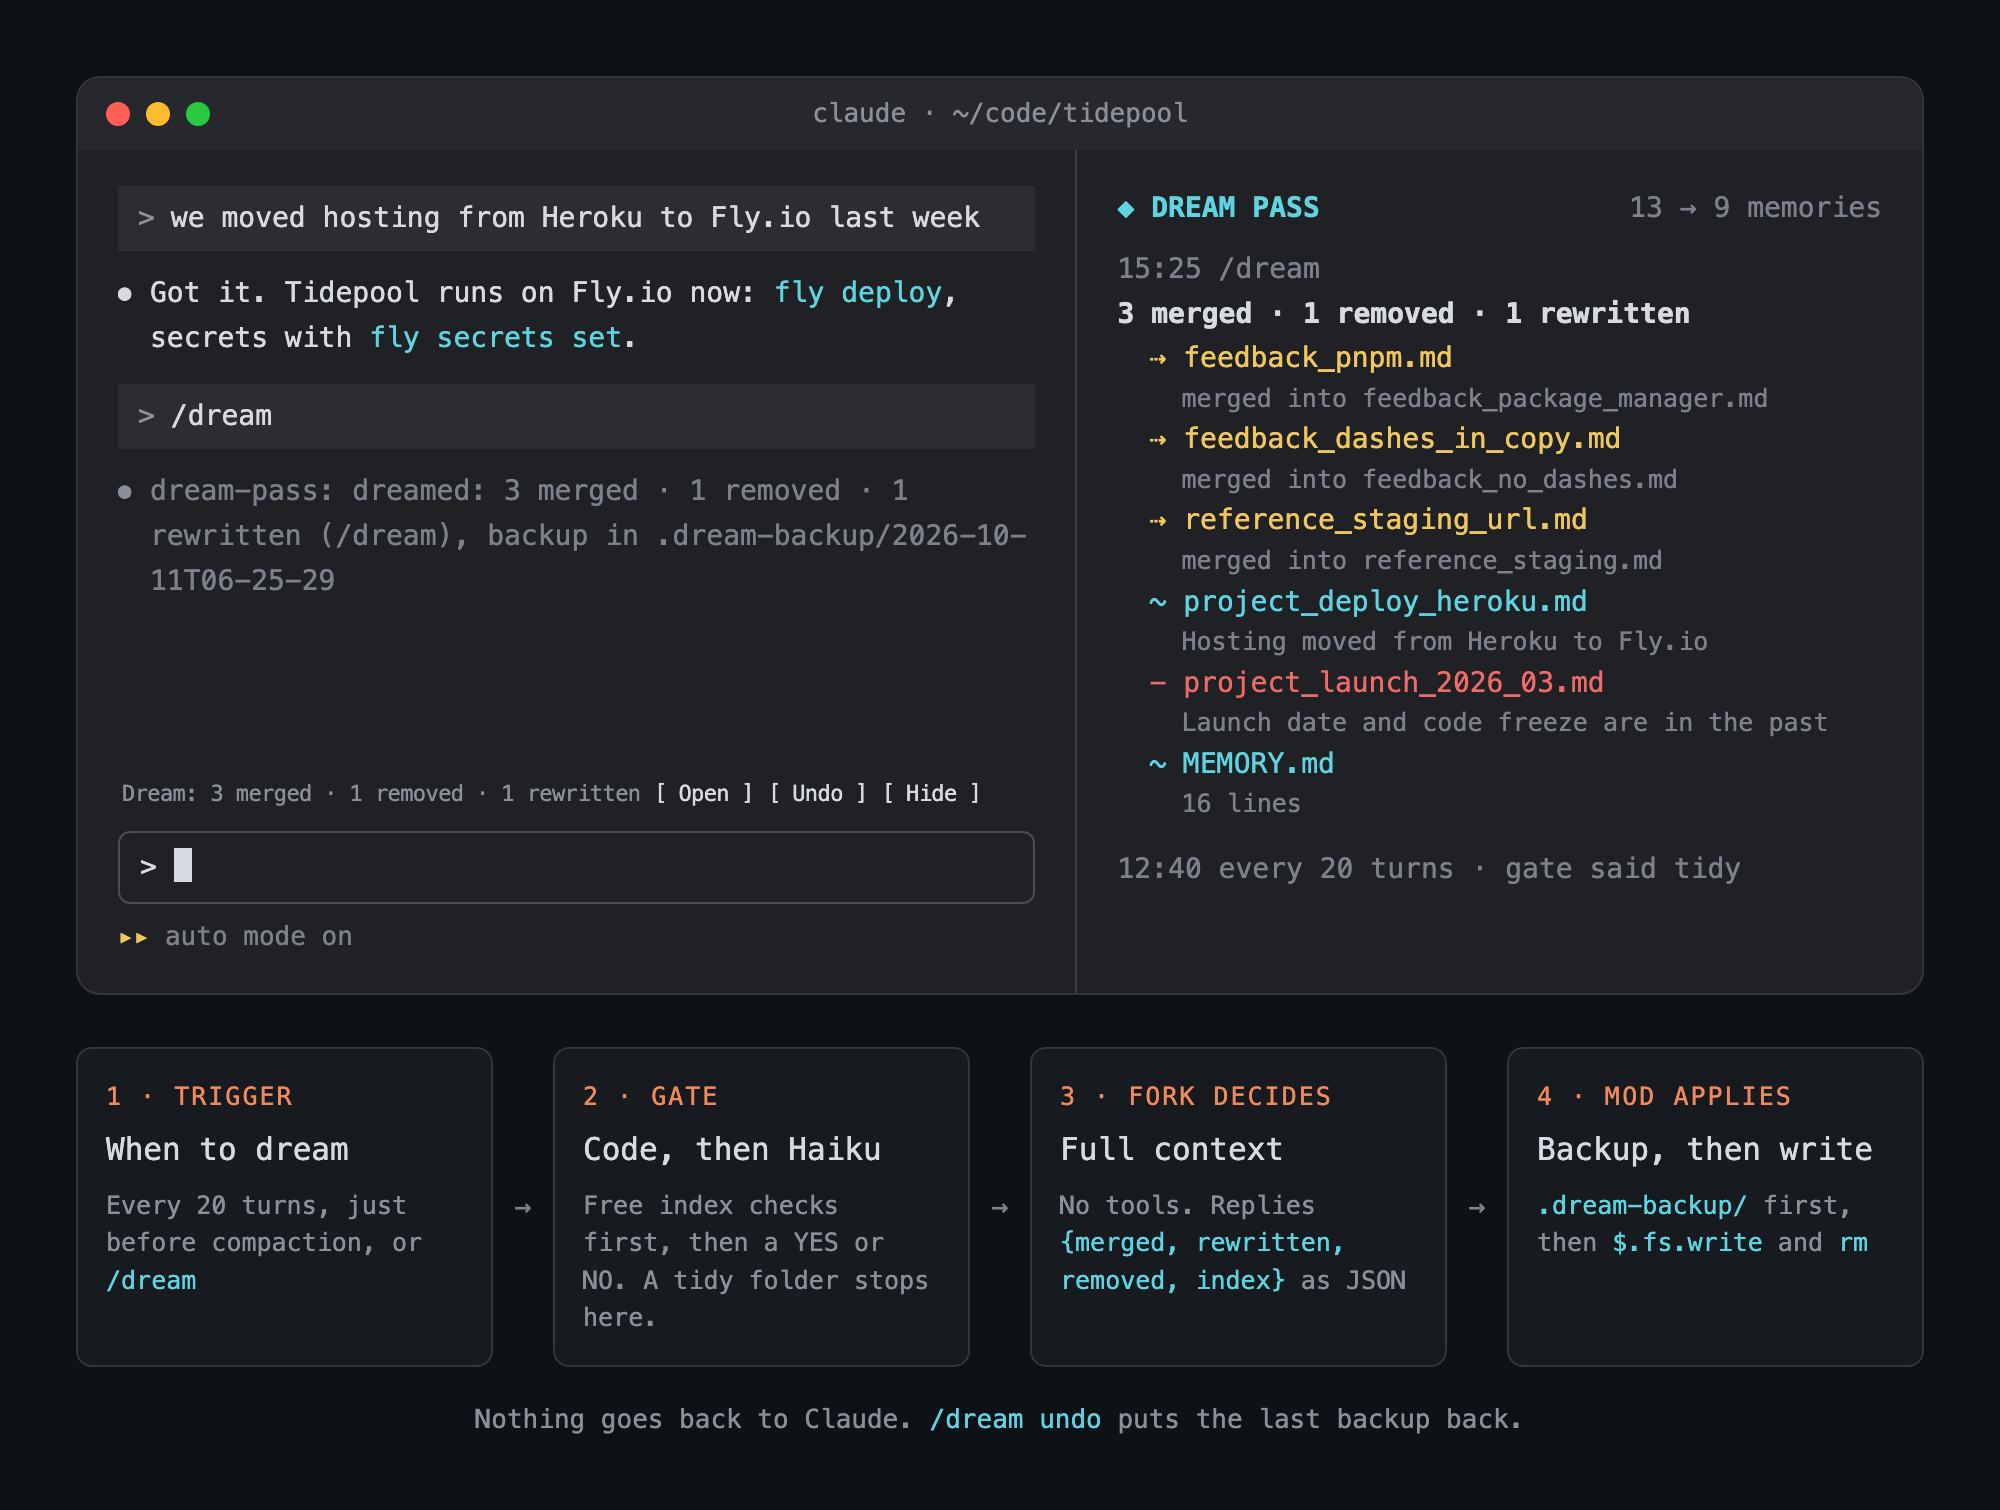The image size is (2000, 1510).
Task: Hide the dream status line with [ Hide ]
Action: pos(931,794)
